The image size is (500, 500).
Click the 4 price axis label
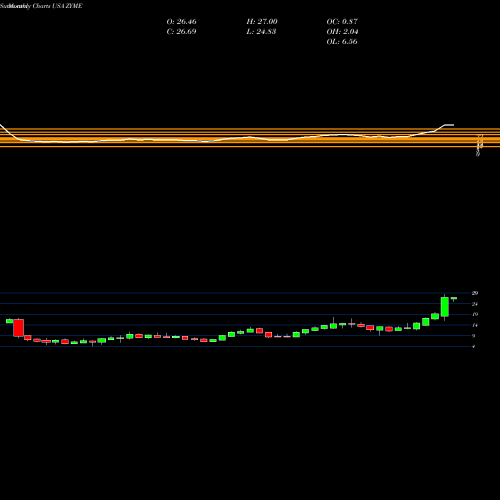[x=474, y=346]
